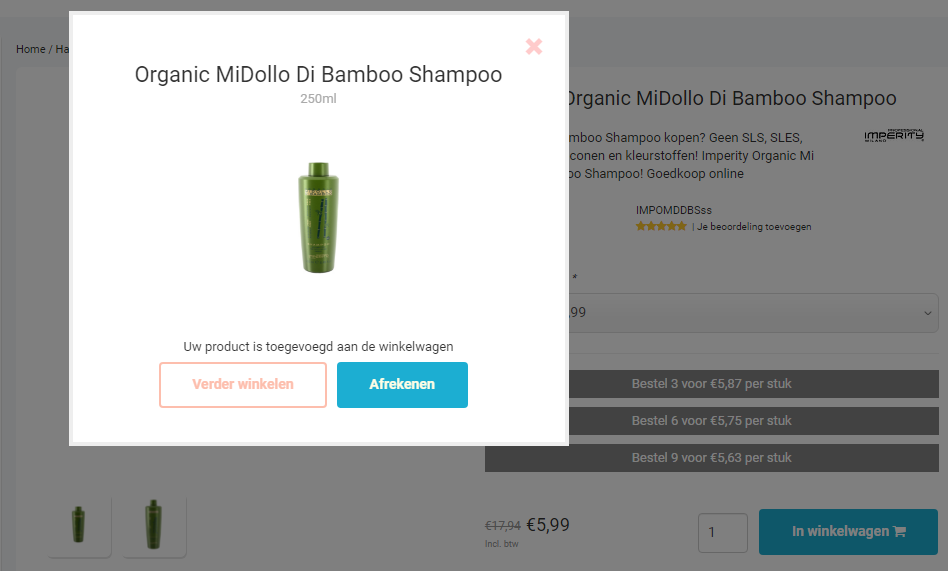Go to the Home breadcrumb link
Viewport: 948px width, 571px height.
tap(31, 49)
